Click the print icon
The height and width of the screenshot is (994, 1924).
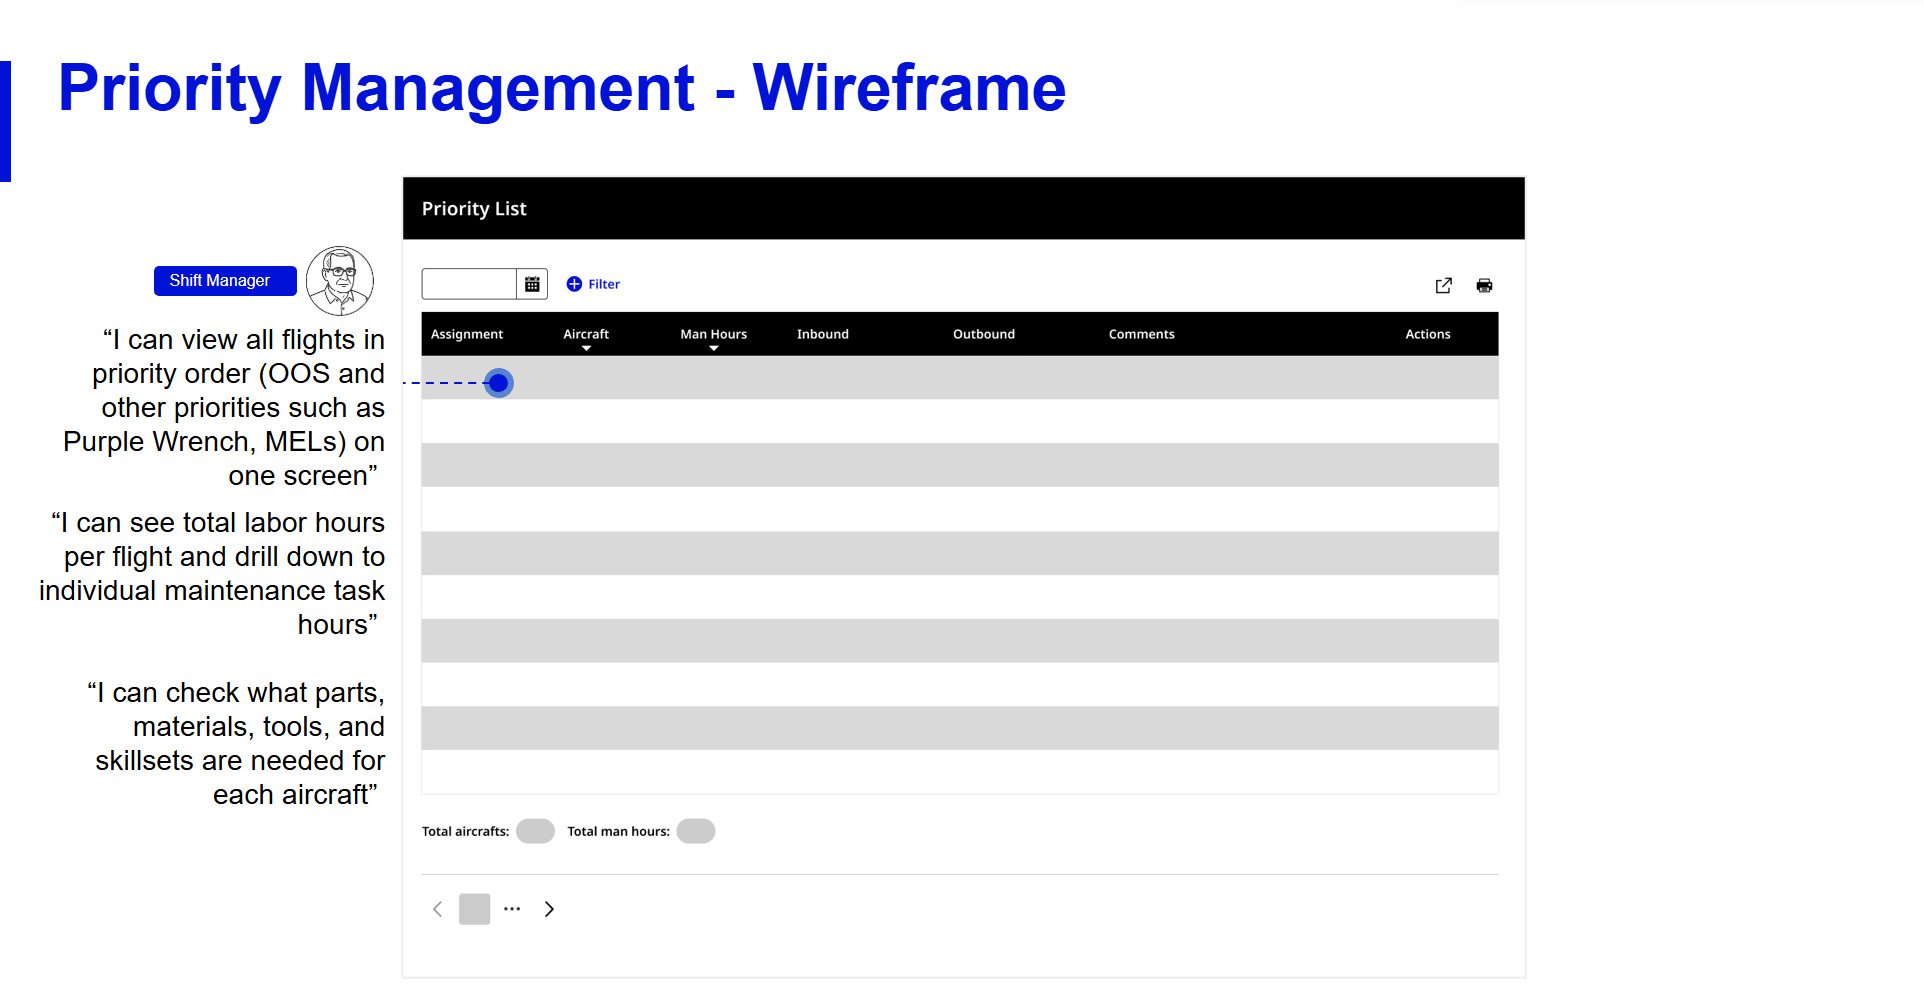(x=1484, y=285)
